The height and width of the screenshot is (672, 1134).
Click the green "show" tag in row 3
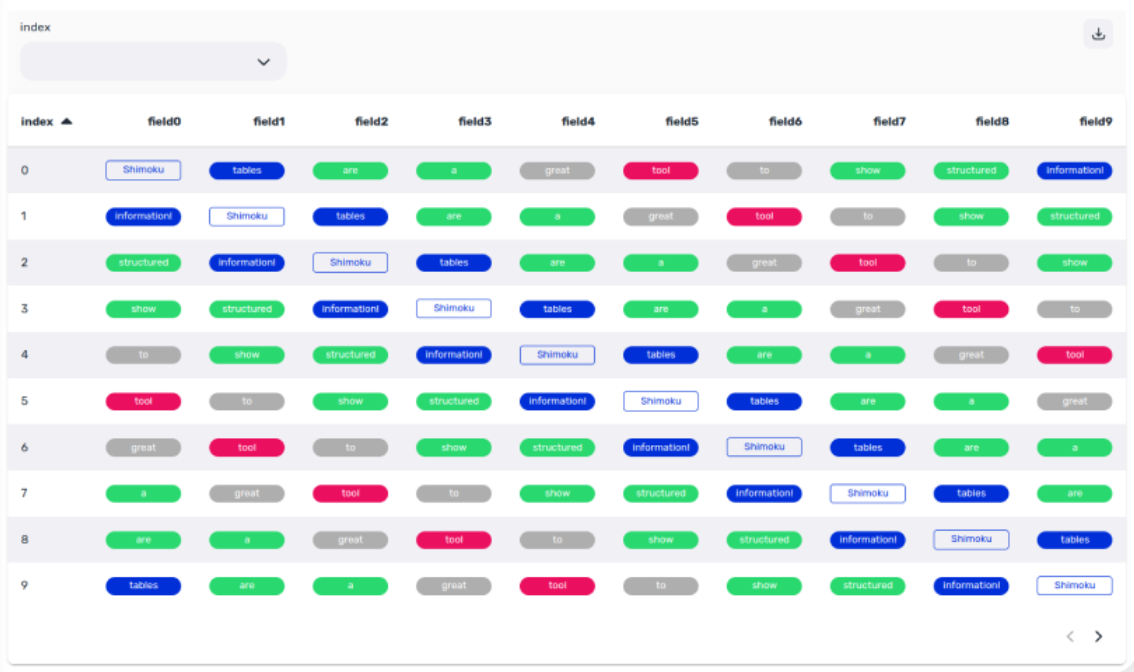pyautogui.click(x=143, y=309)
